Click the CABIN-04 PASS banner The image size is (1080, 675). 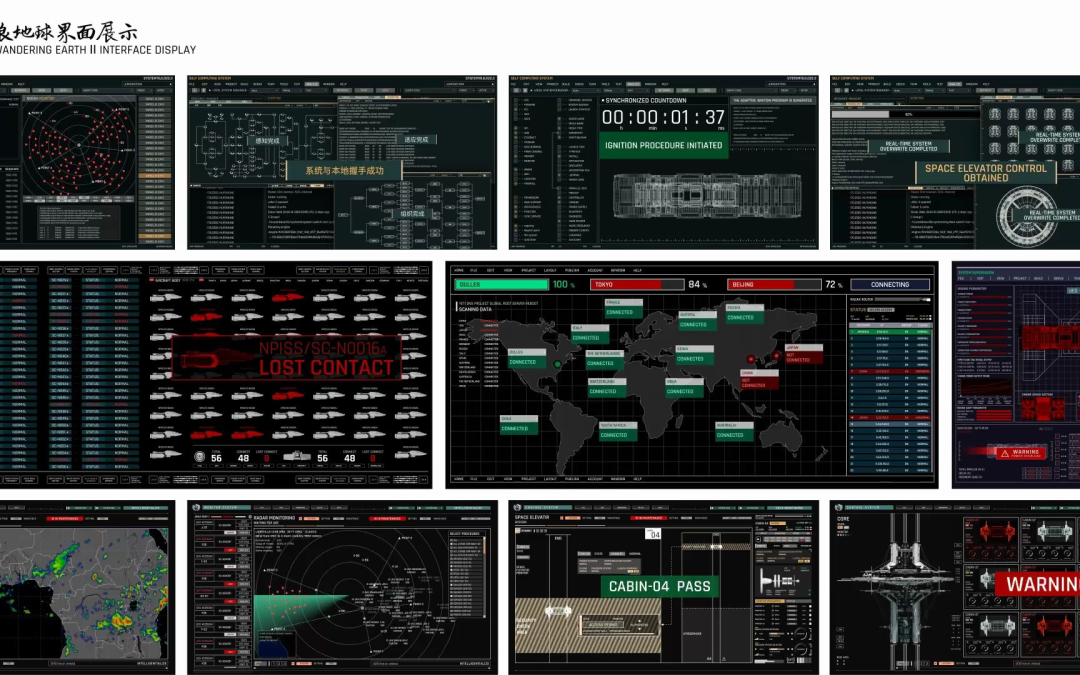[660, 586]
